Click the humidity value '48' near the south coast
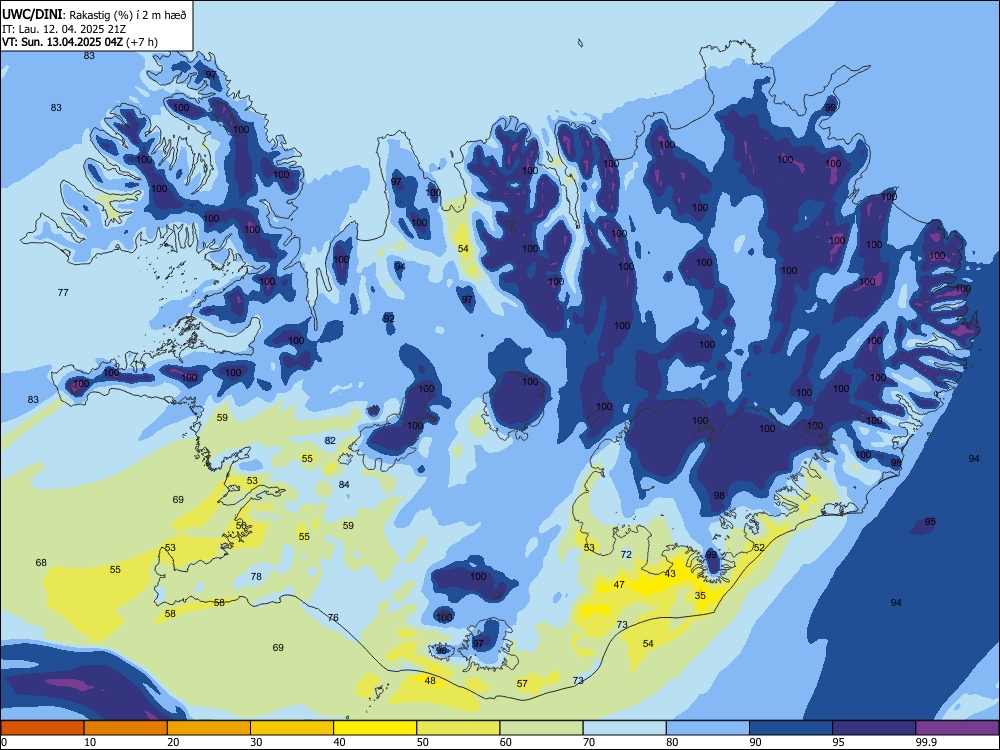The width and height of the screenshot is (1000, 750). click(430, 680)
